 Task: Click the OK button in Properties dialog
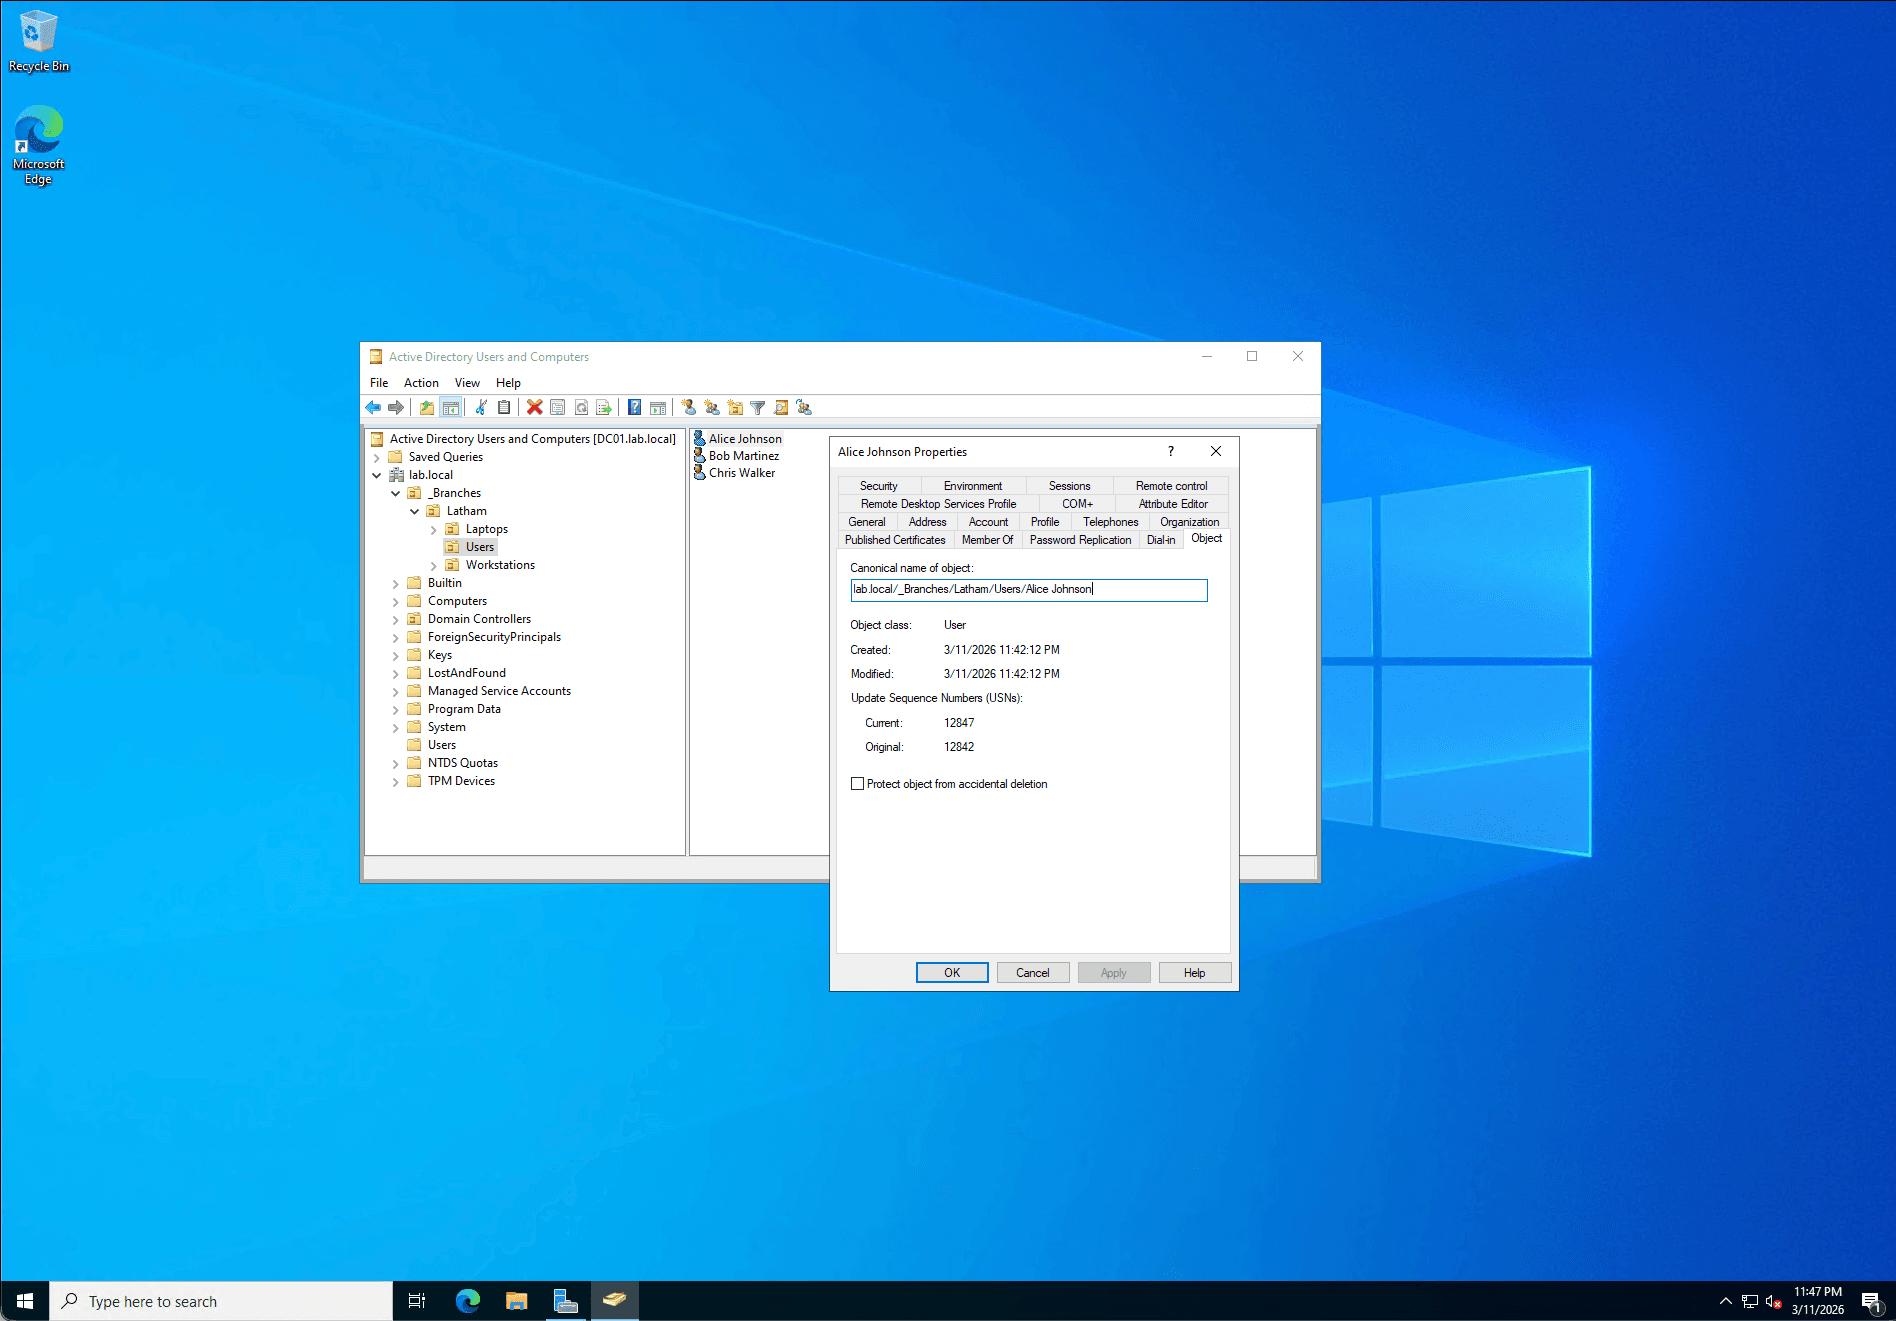(951, 973)
